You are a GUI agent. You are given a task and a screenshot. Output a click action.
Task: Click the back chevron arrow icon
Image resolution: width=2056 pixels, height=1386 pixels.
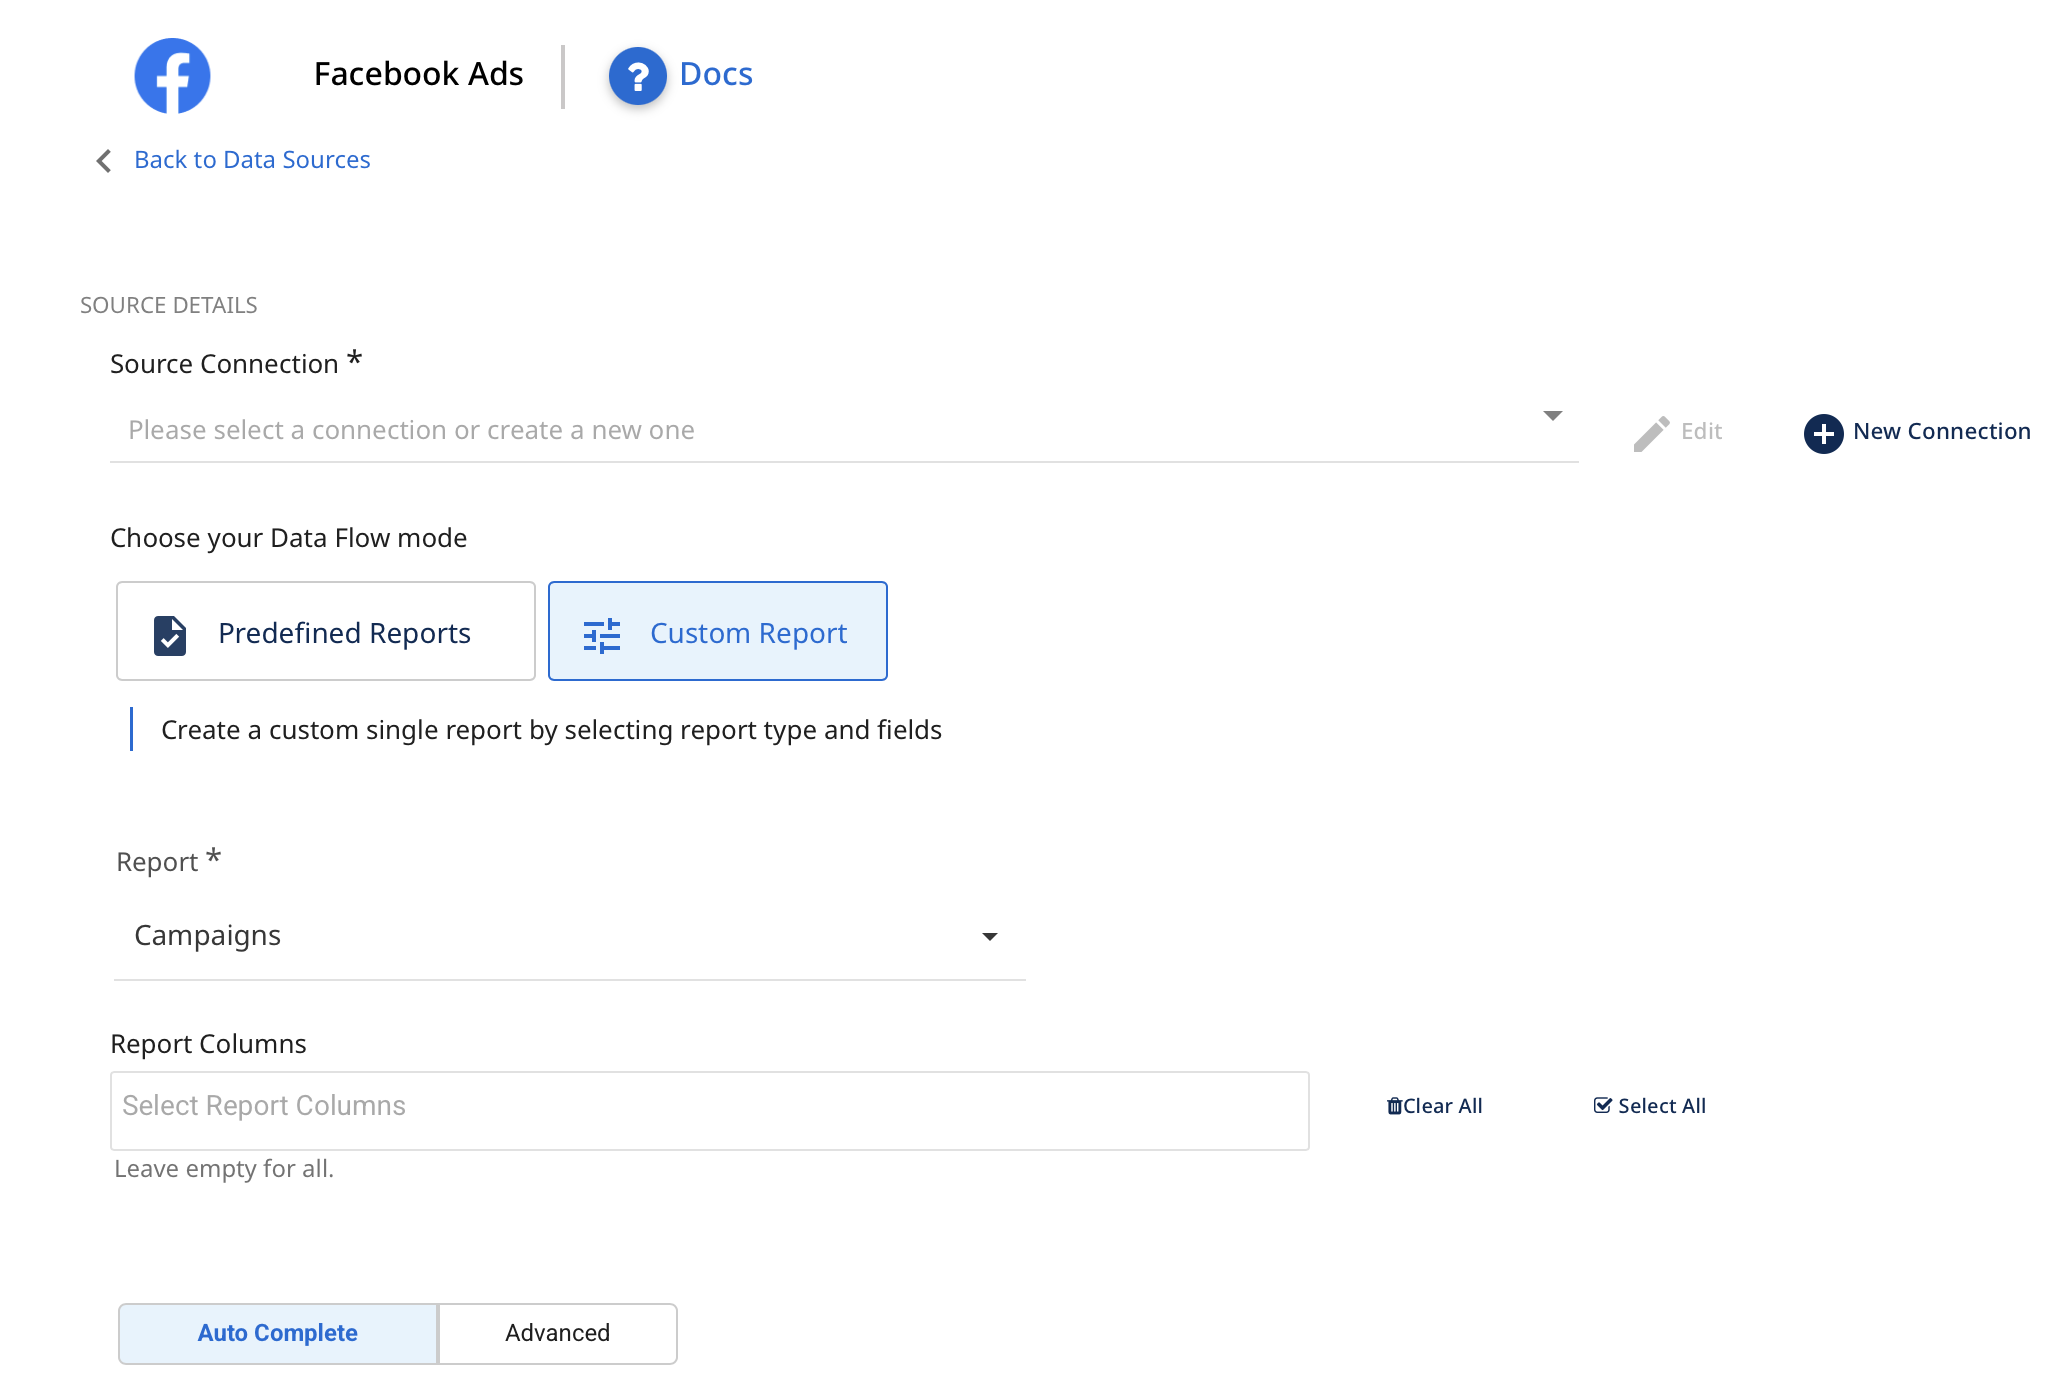[104, 160]
